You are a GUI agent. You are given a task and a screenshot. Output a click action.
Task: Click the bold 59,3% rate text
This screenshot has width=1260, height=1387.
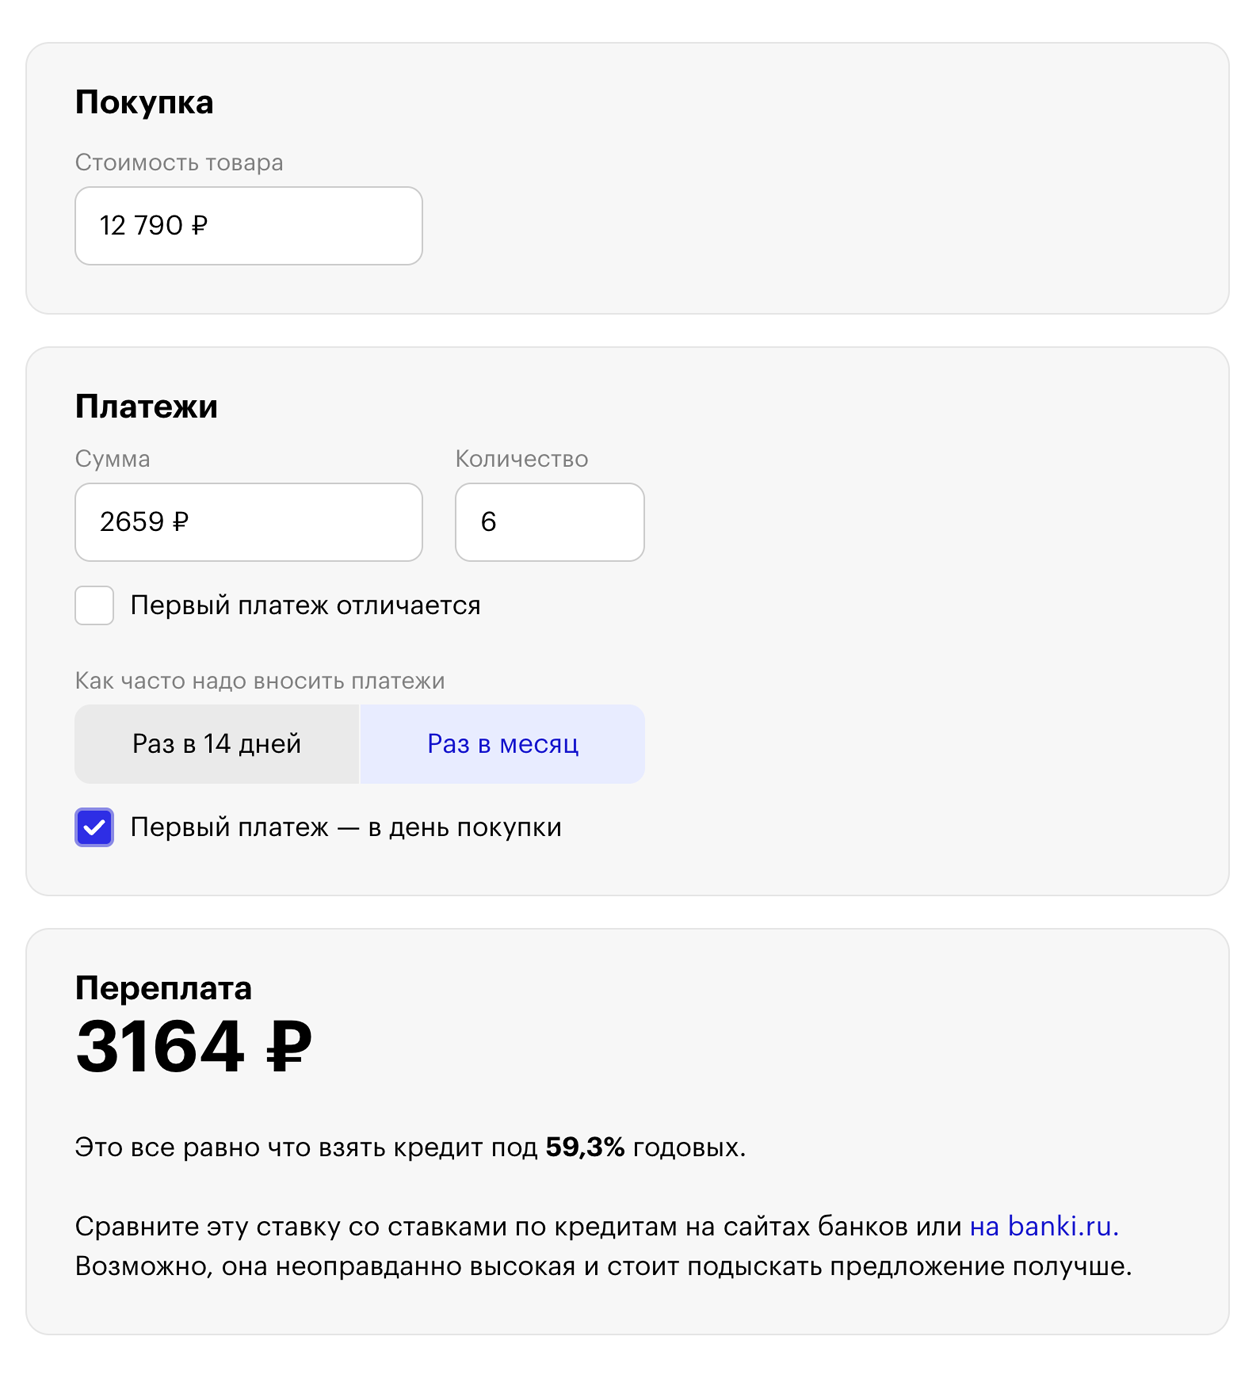click(x=585, y=1147)
